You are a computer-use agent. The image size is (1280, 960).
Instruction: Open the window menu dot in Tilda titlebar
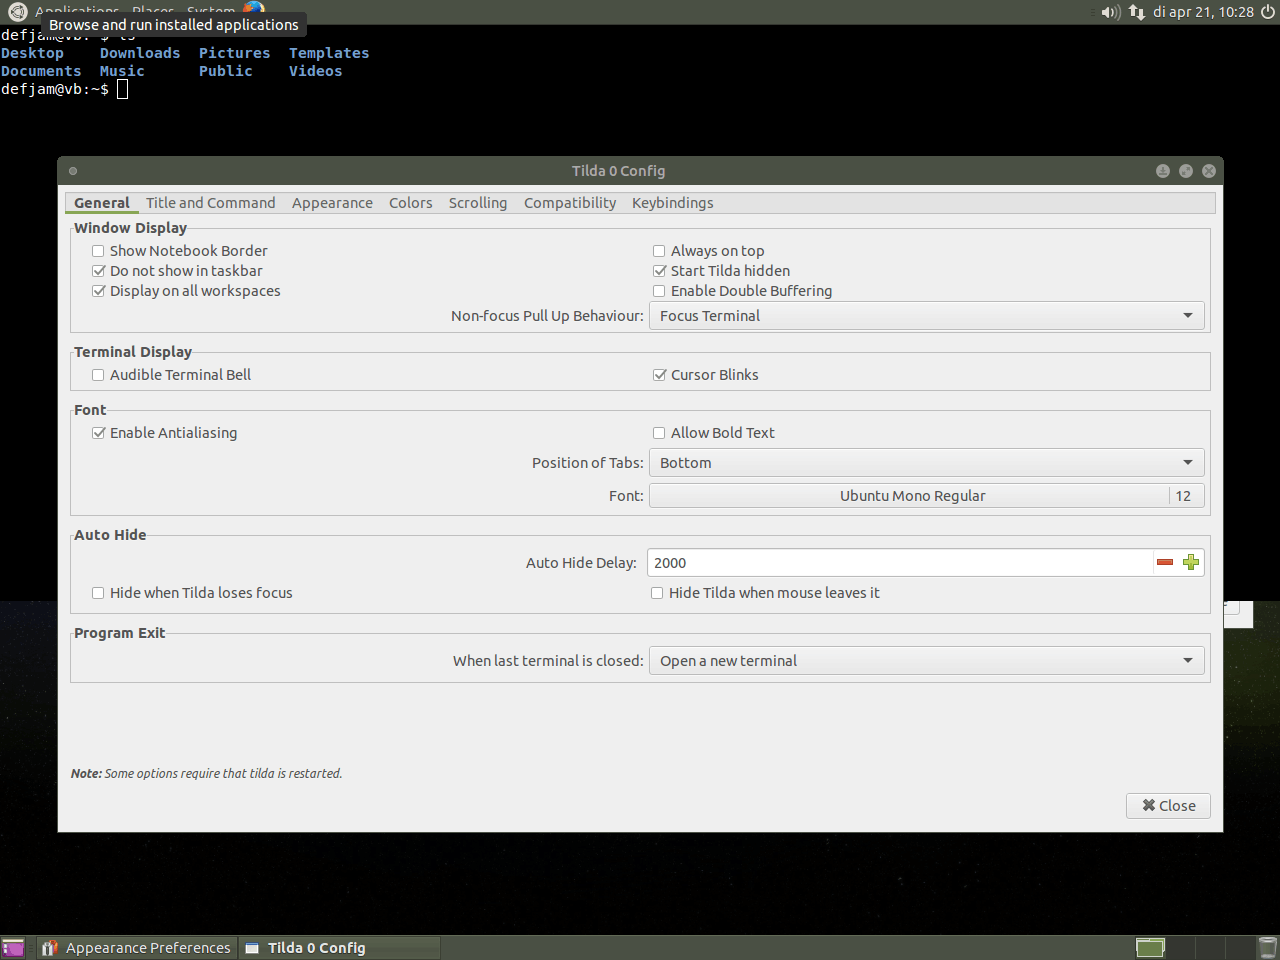click(73, 171)
